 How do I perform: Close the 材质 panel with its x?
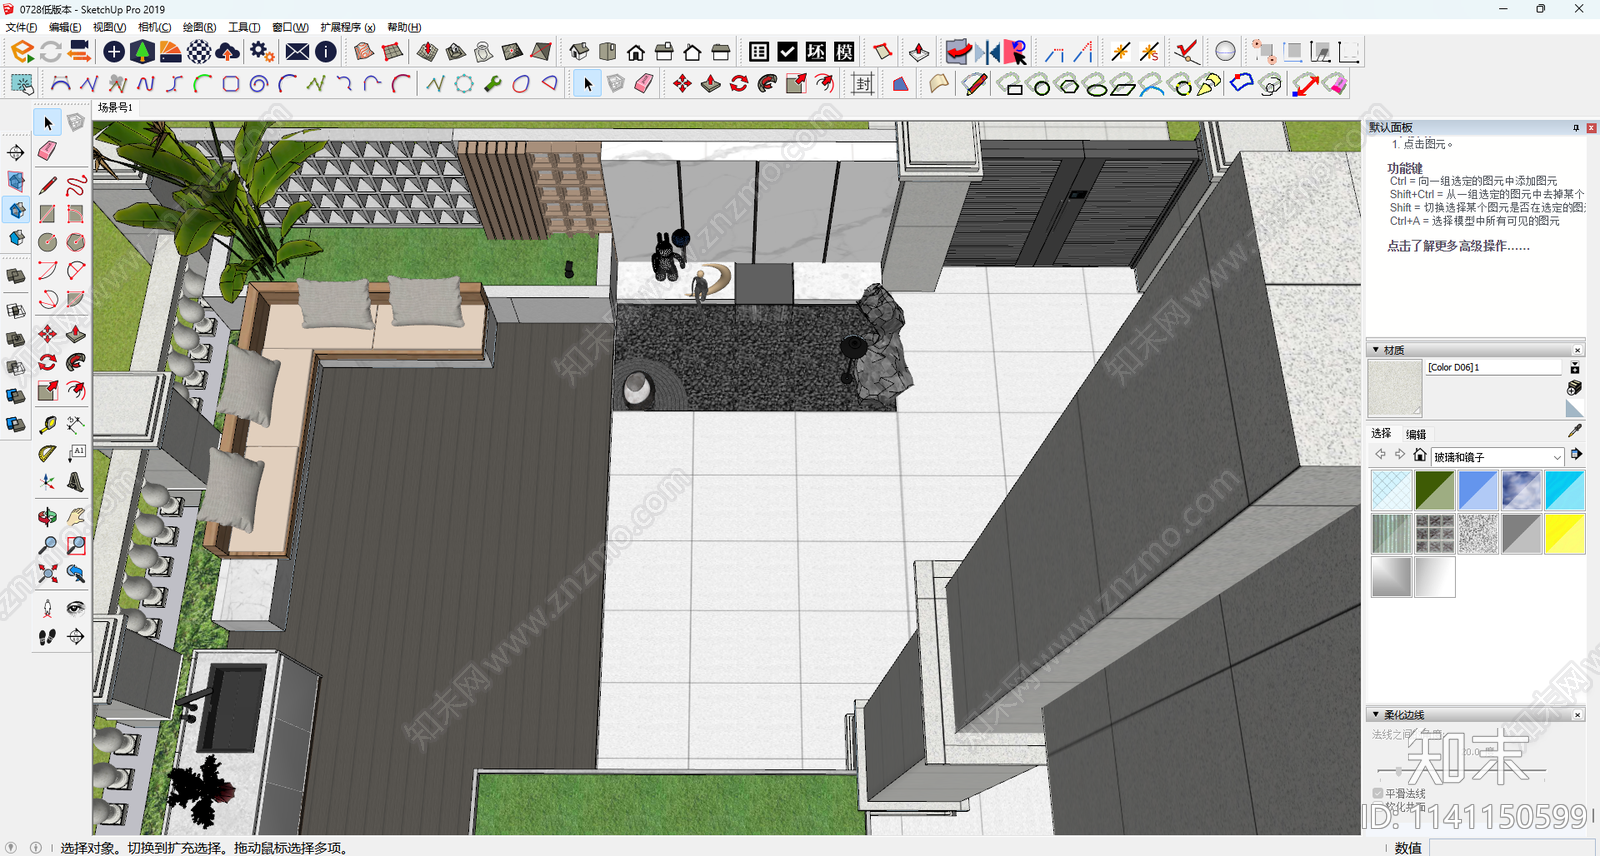point(1578,350)
